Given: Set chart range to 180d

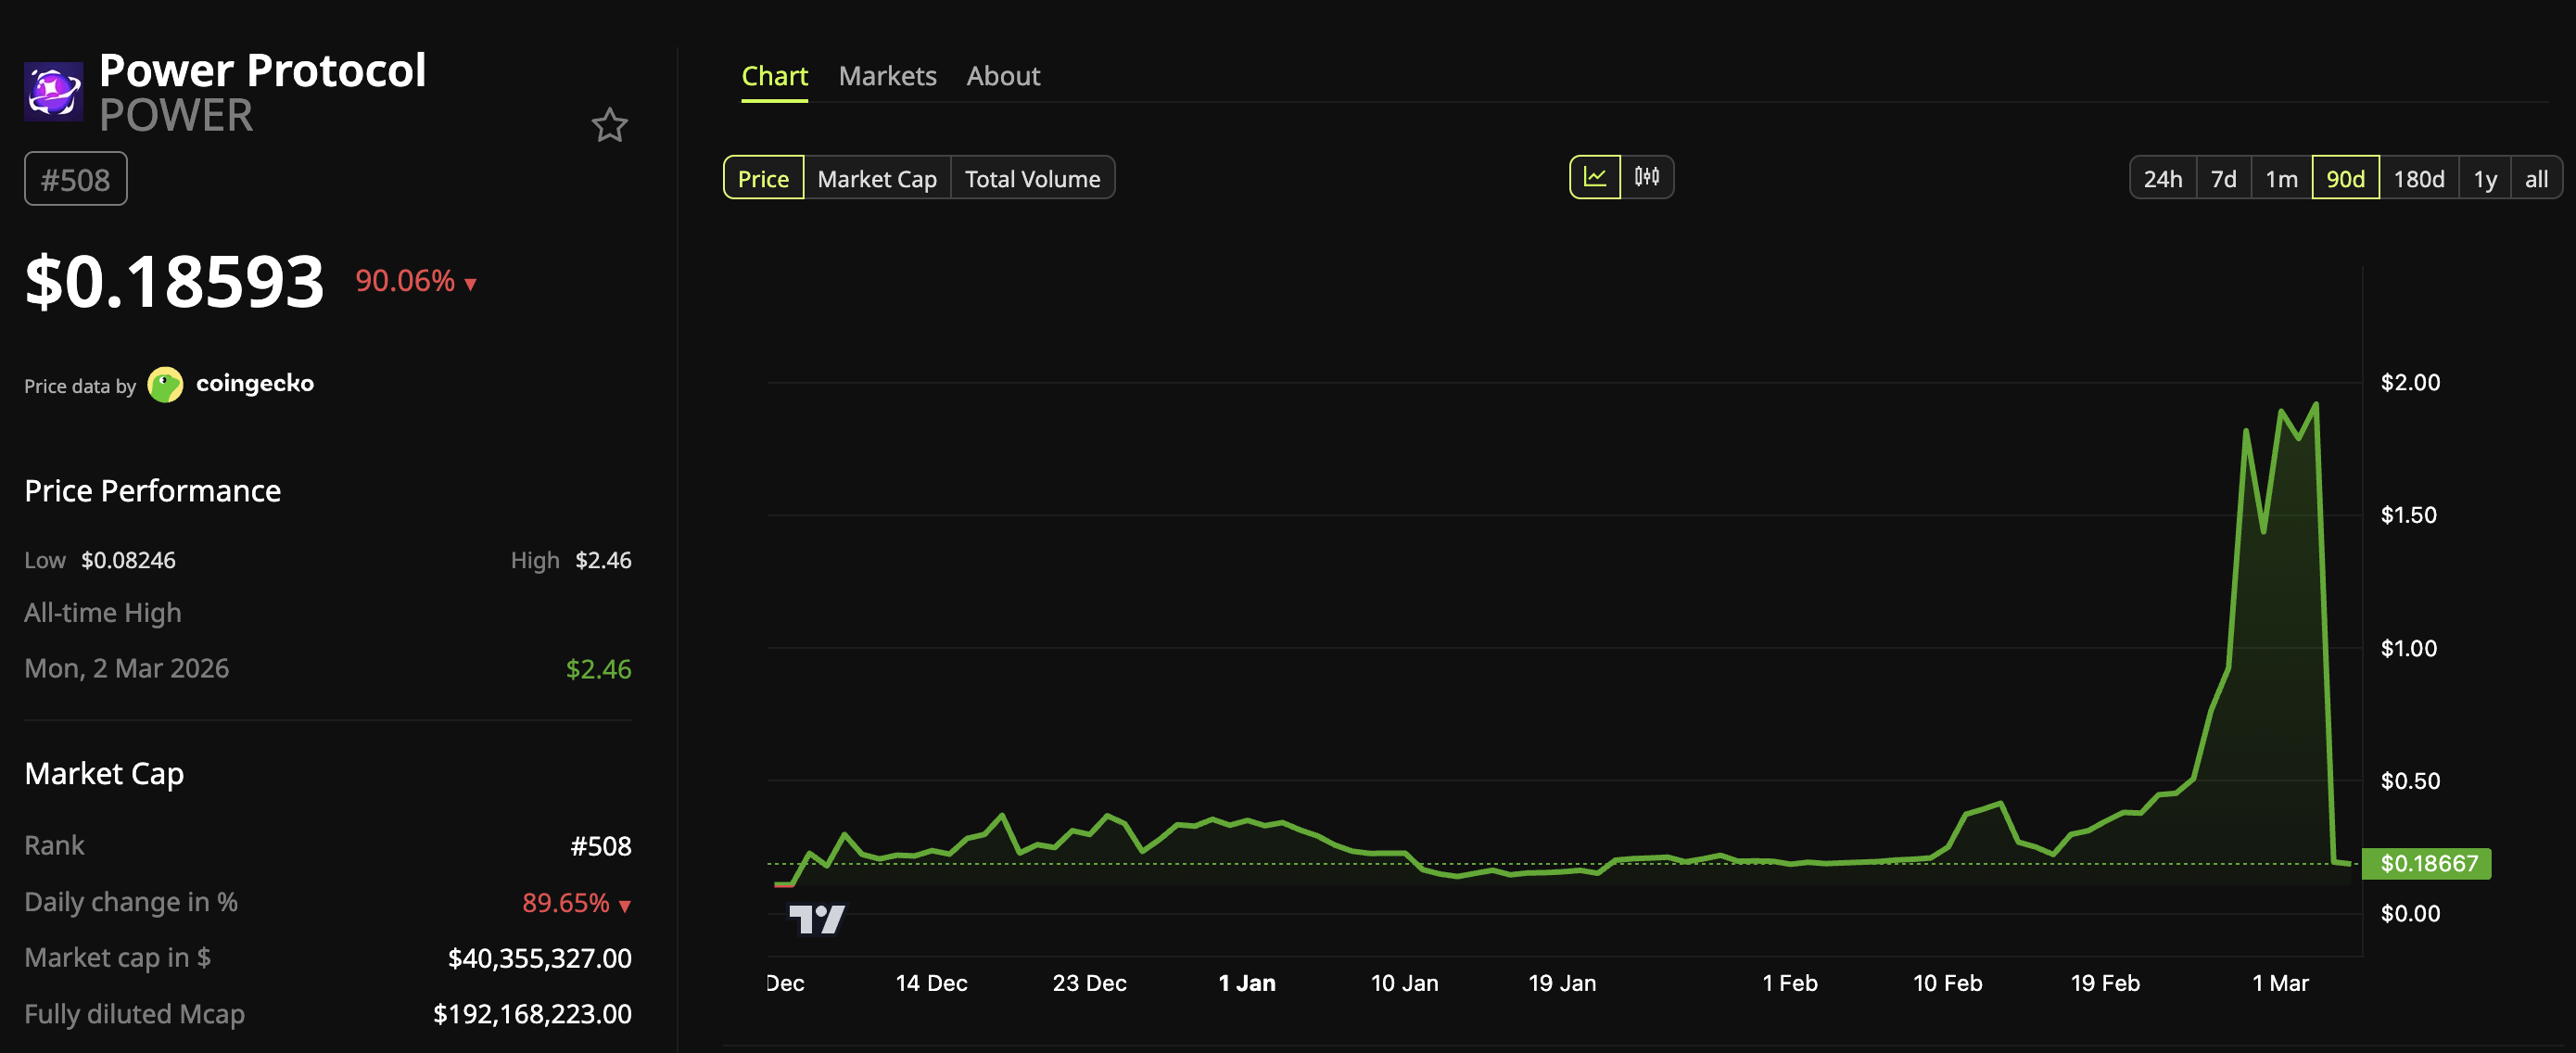Looking at the screenshot, I should [x=2418, y=179].
